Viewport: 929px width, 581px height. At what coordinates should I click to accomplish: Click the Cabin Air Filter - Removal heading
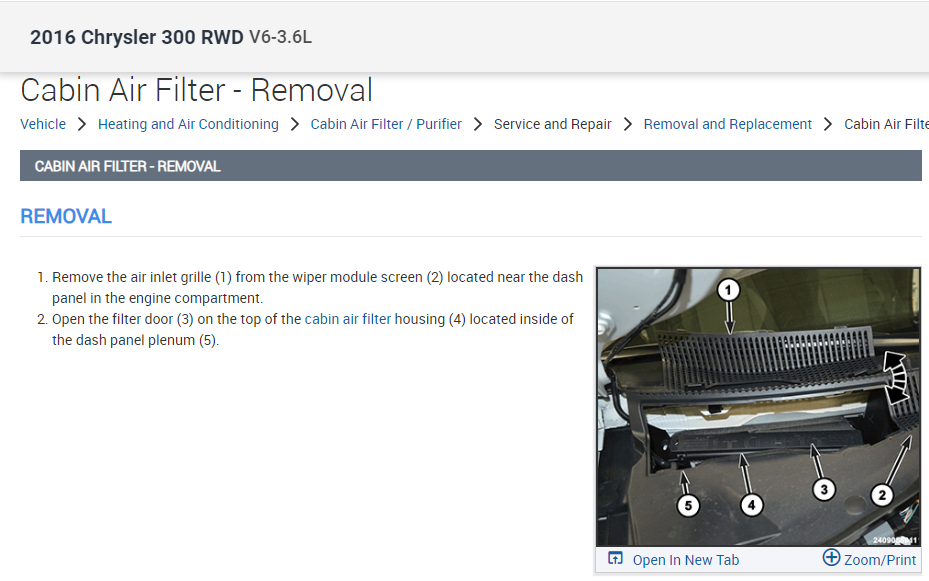197,91
